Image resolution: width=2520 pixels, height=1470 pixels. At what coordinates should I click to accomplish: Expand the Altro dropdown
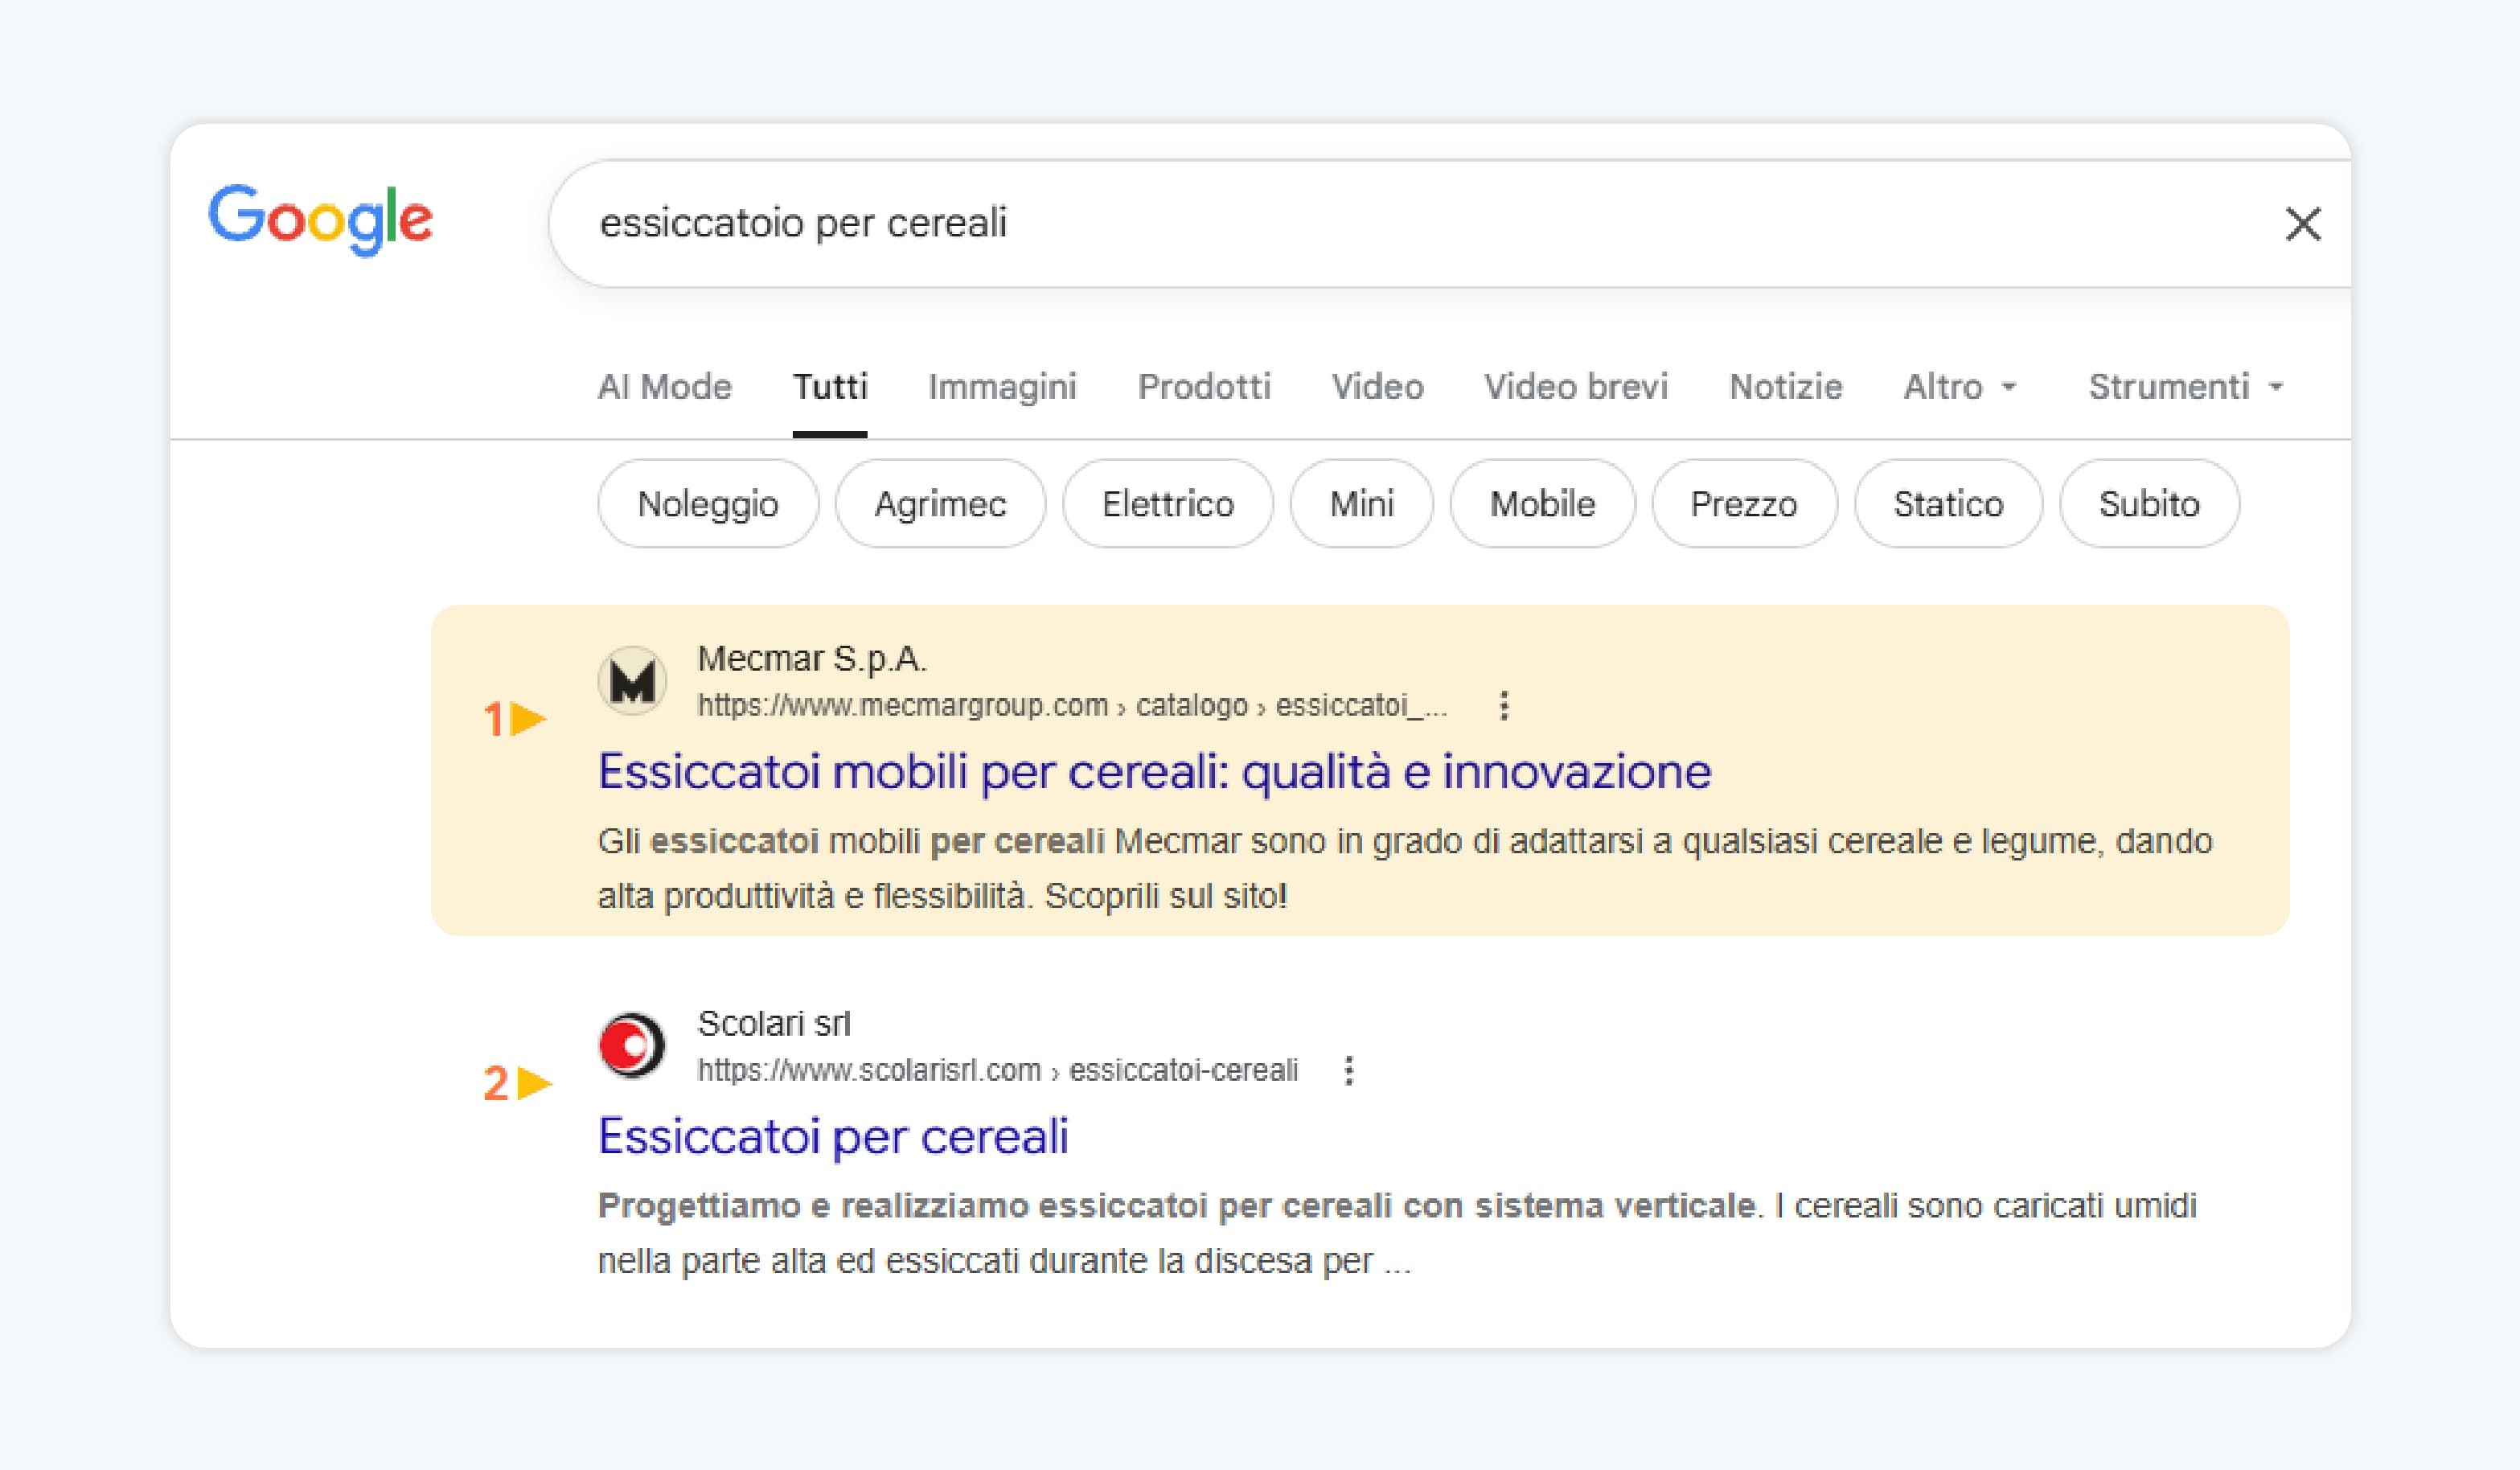click(1960, 387)
